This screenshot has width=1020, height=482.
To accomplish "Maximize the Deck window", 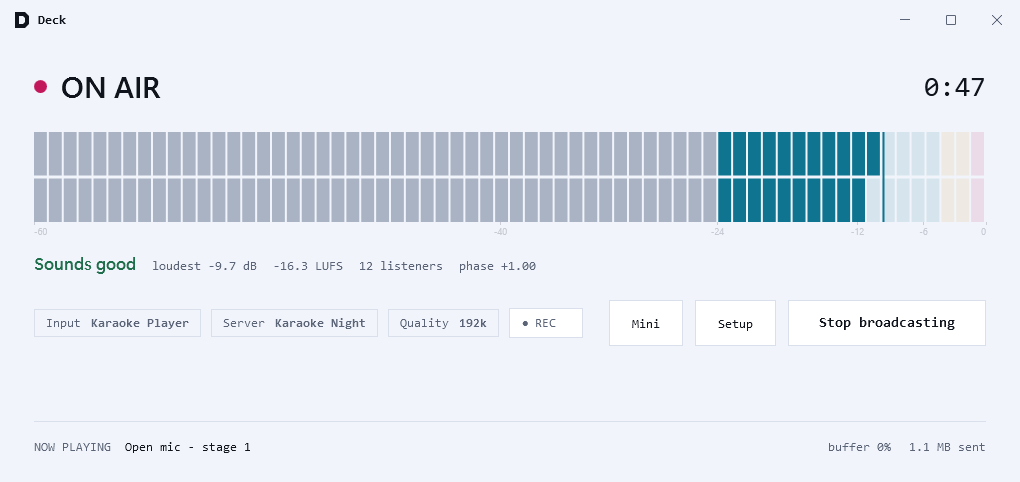I will point(951,20).
